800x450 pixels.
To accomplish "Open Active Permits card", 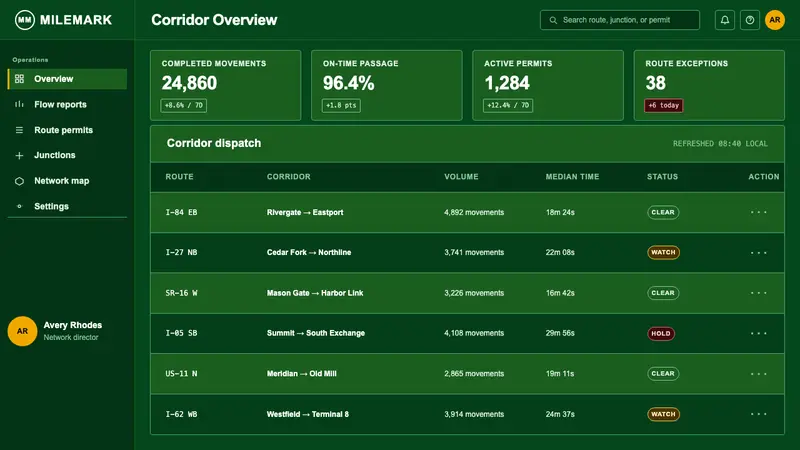I will (x=548, y=85).
